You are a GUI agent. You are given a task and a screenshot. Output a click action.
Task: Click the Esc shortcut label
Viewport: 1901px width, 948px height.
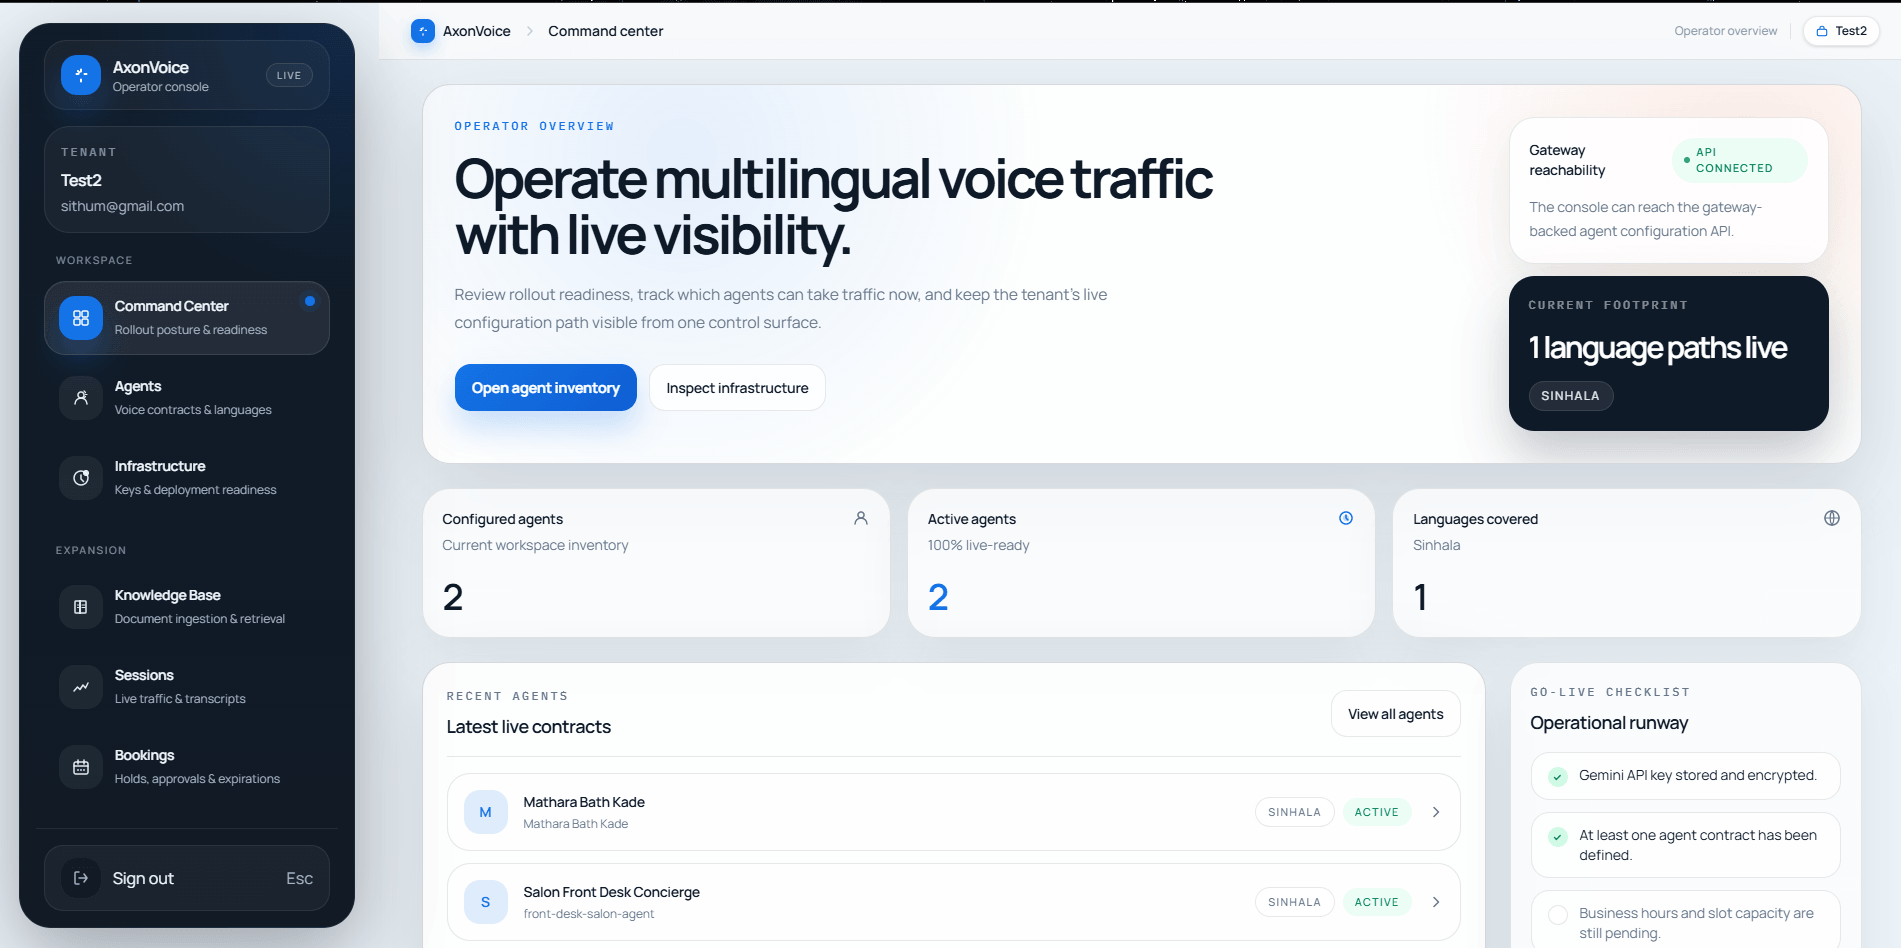(x=299, y=878)
